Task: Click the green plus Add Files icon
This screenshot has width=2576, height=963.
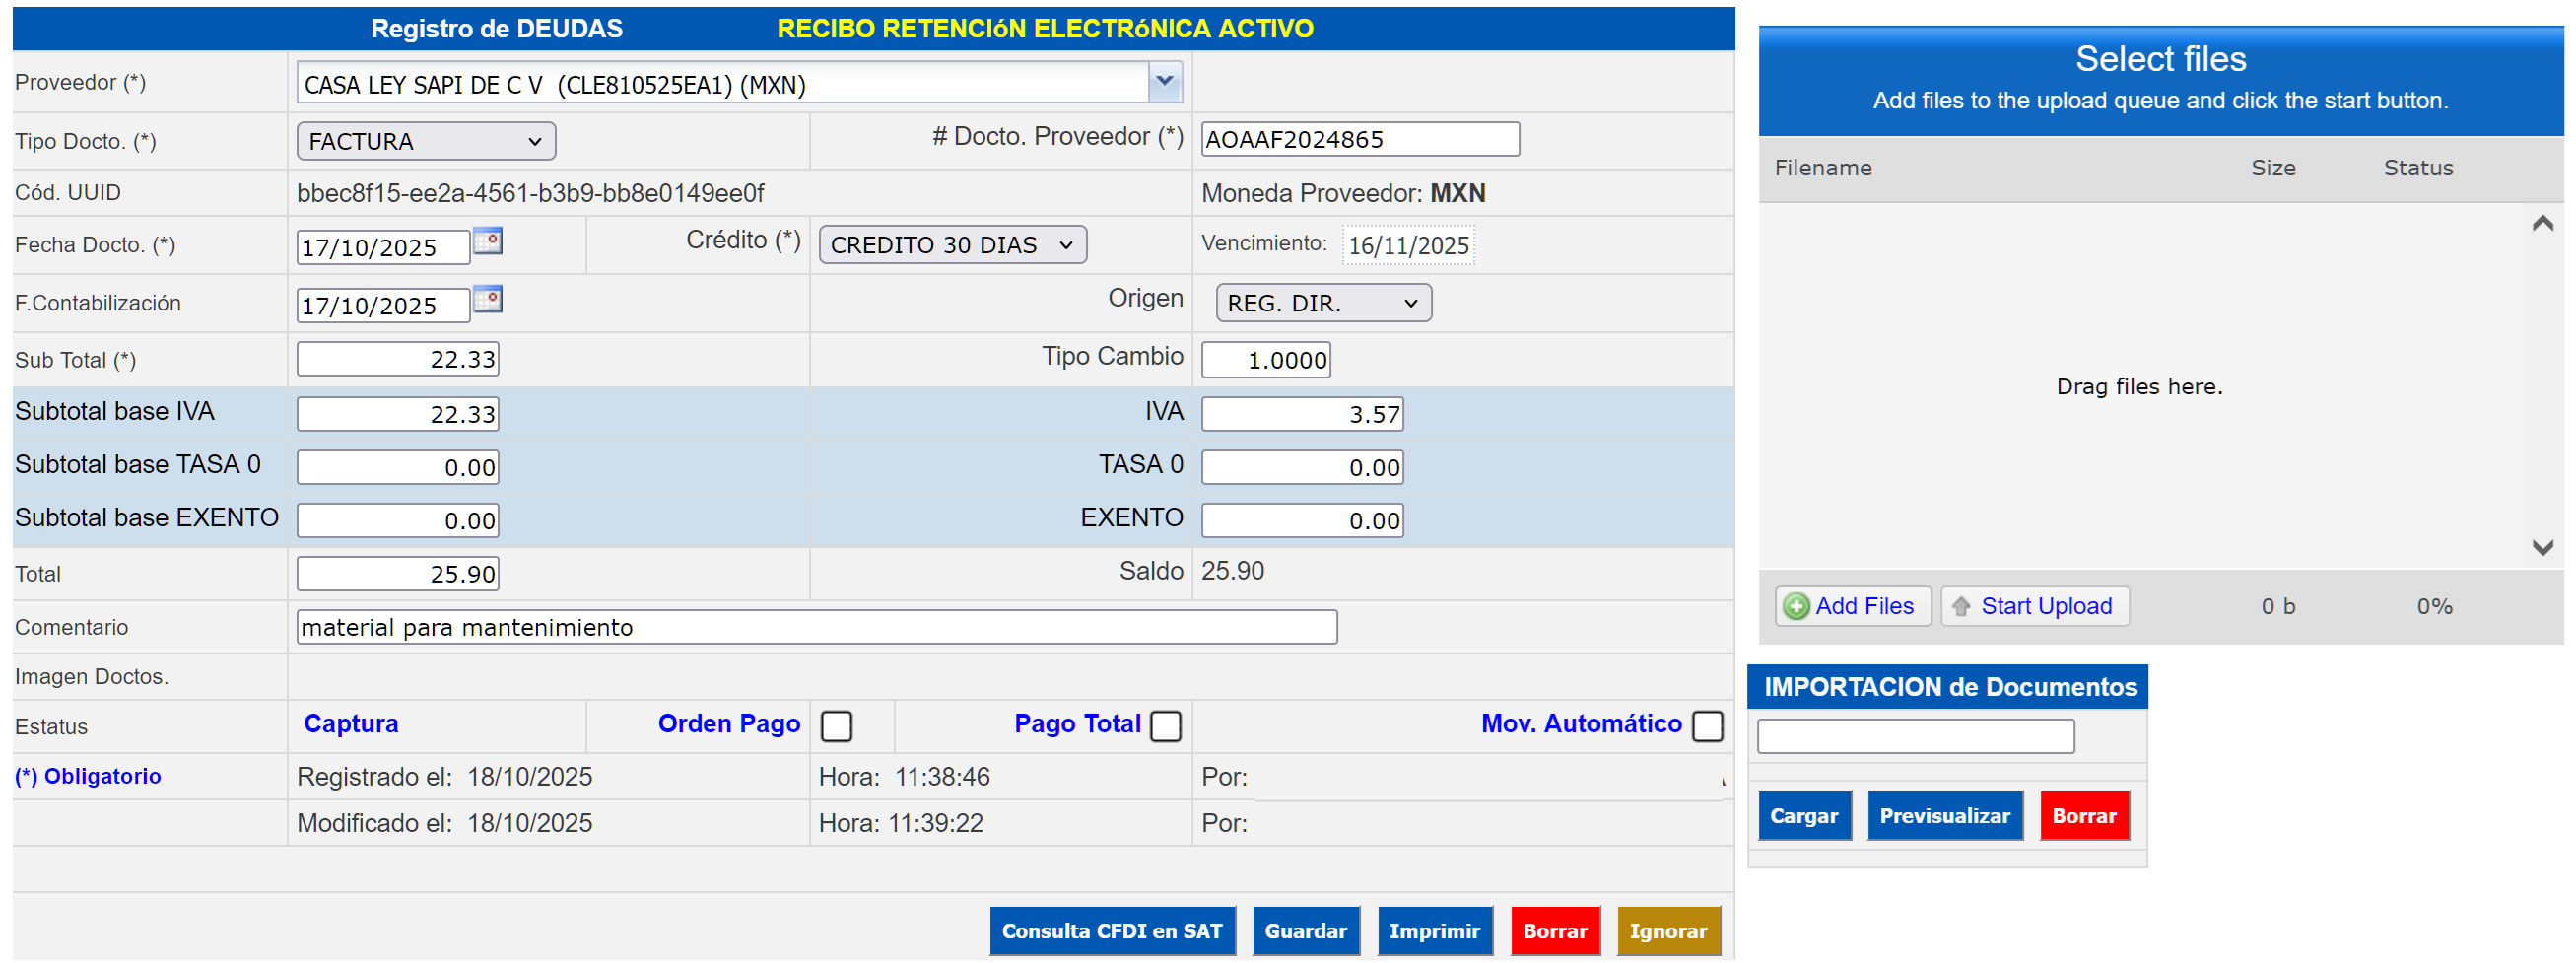Action: (1796, 607)
